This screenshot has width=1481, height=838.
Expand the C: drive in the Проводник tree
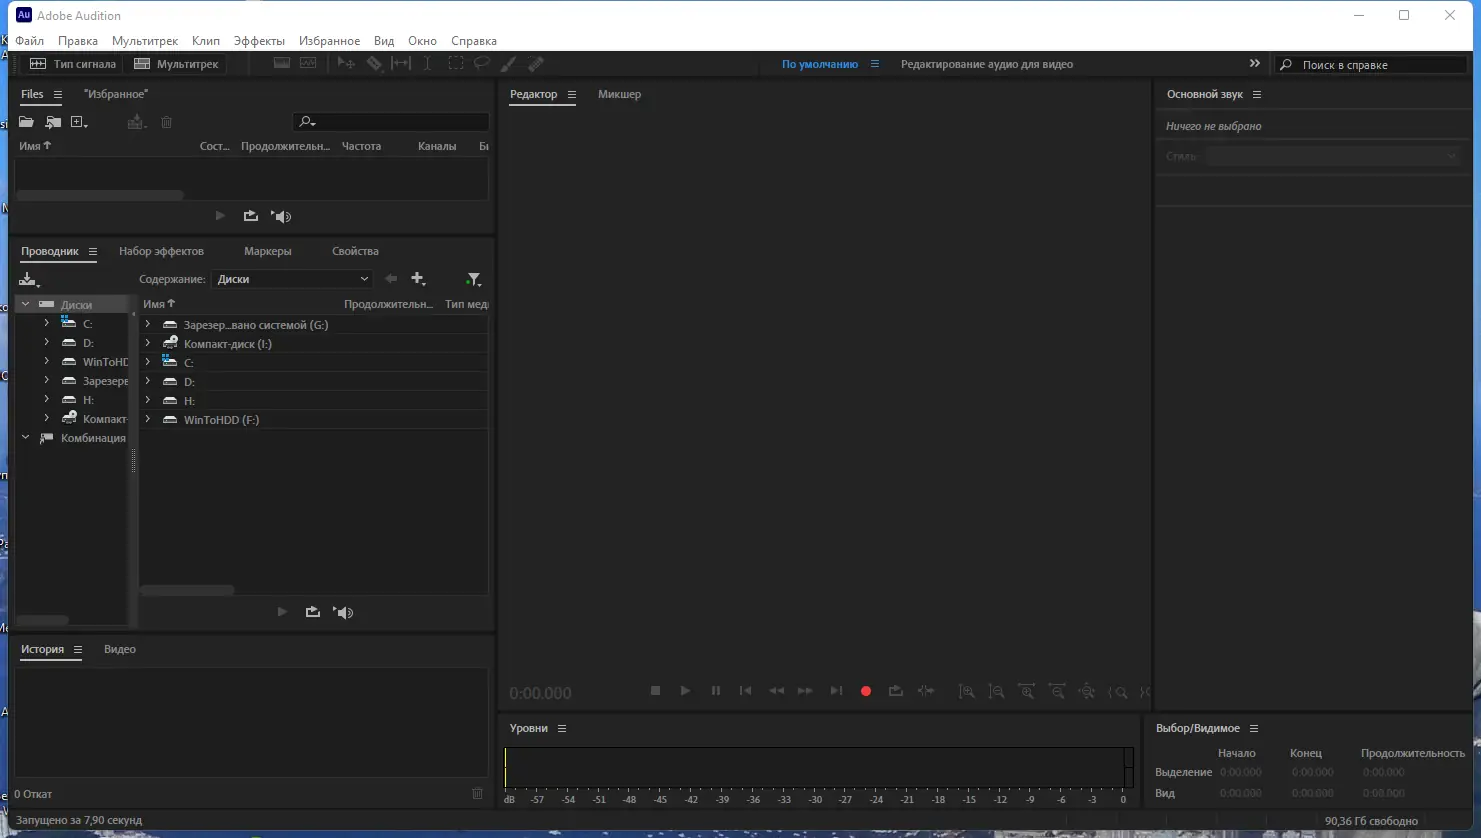(x=46, y=323)
